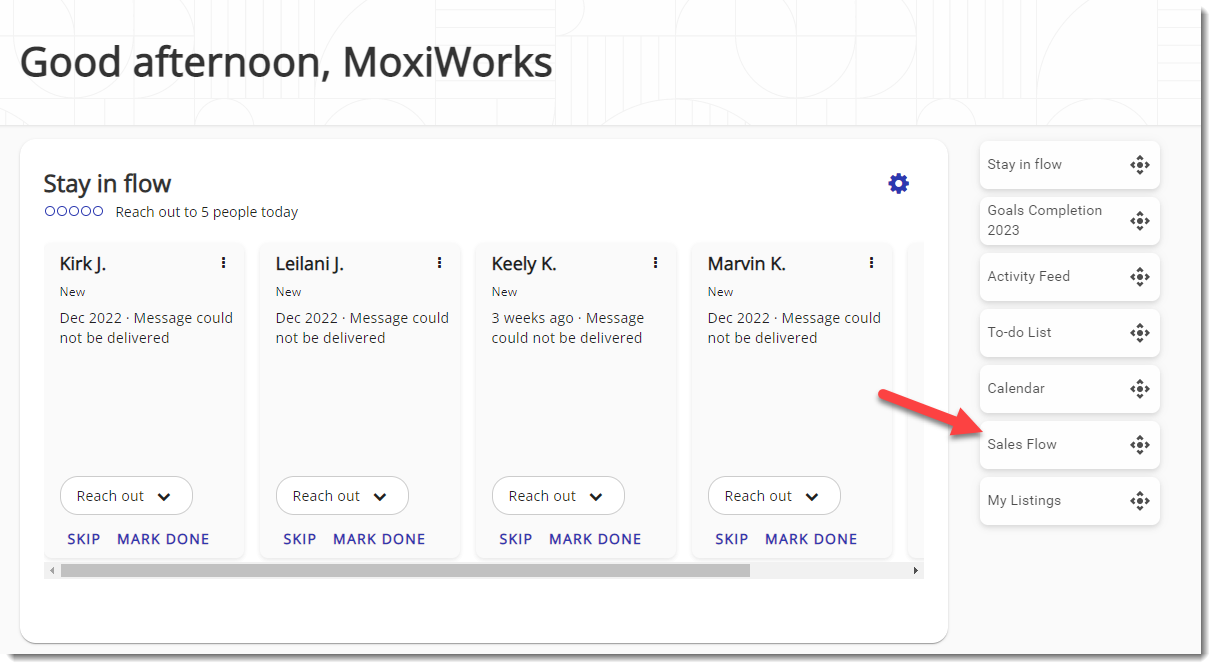Grab the move handle next to My Listings
The image size is (1216, 669).
pos(1140,500)
